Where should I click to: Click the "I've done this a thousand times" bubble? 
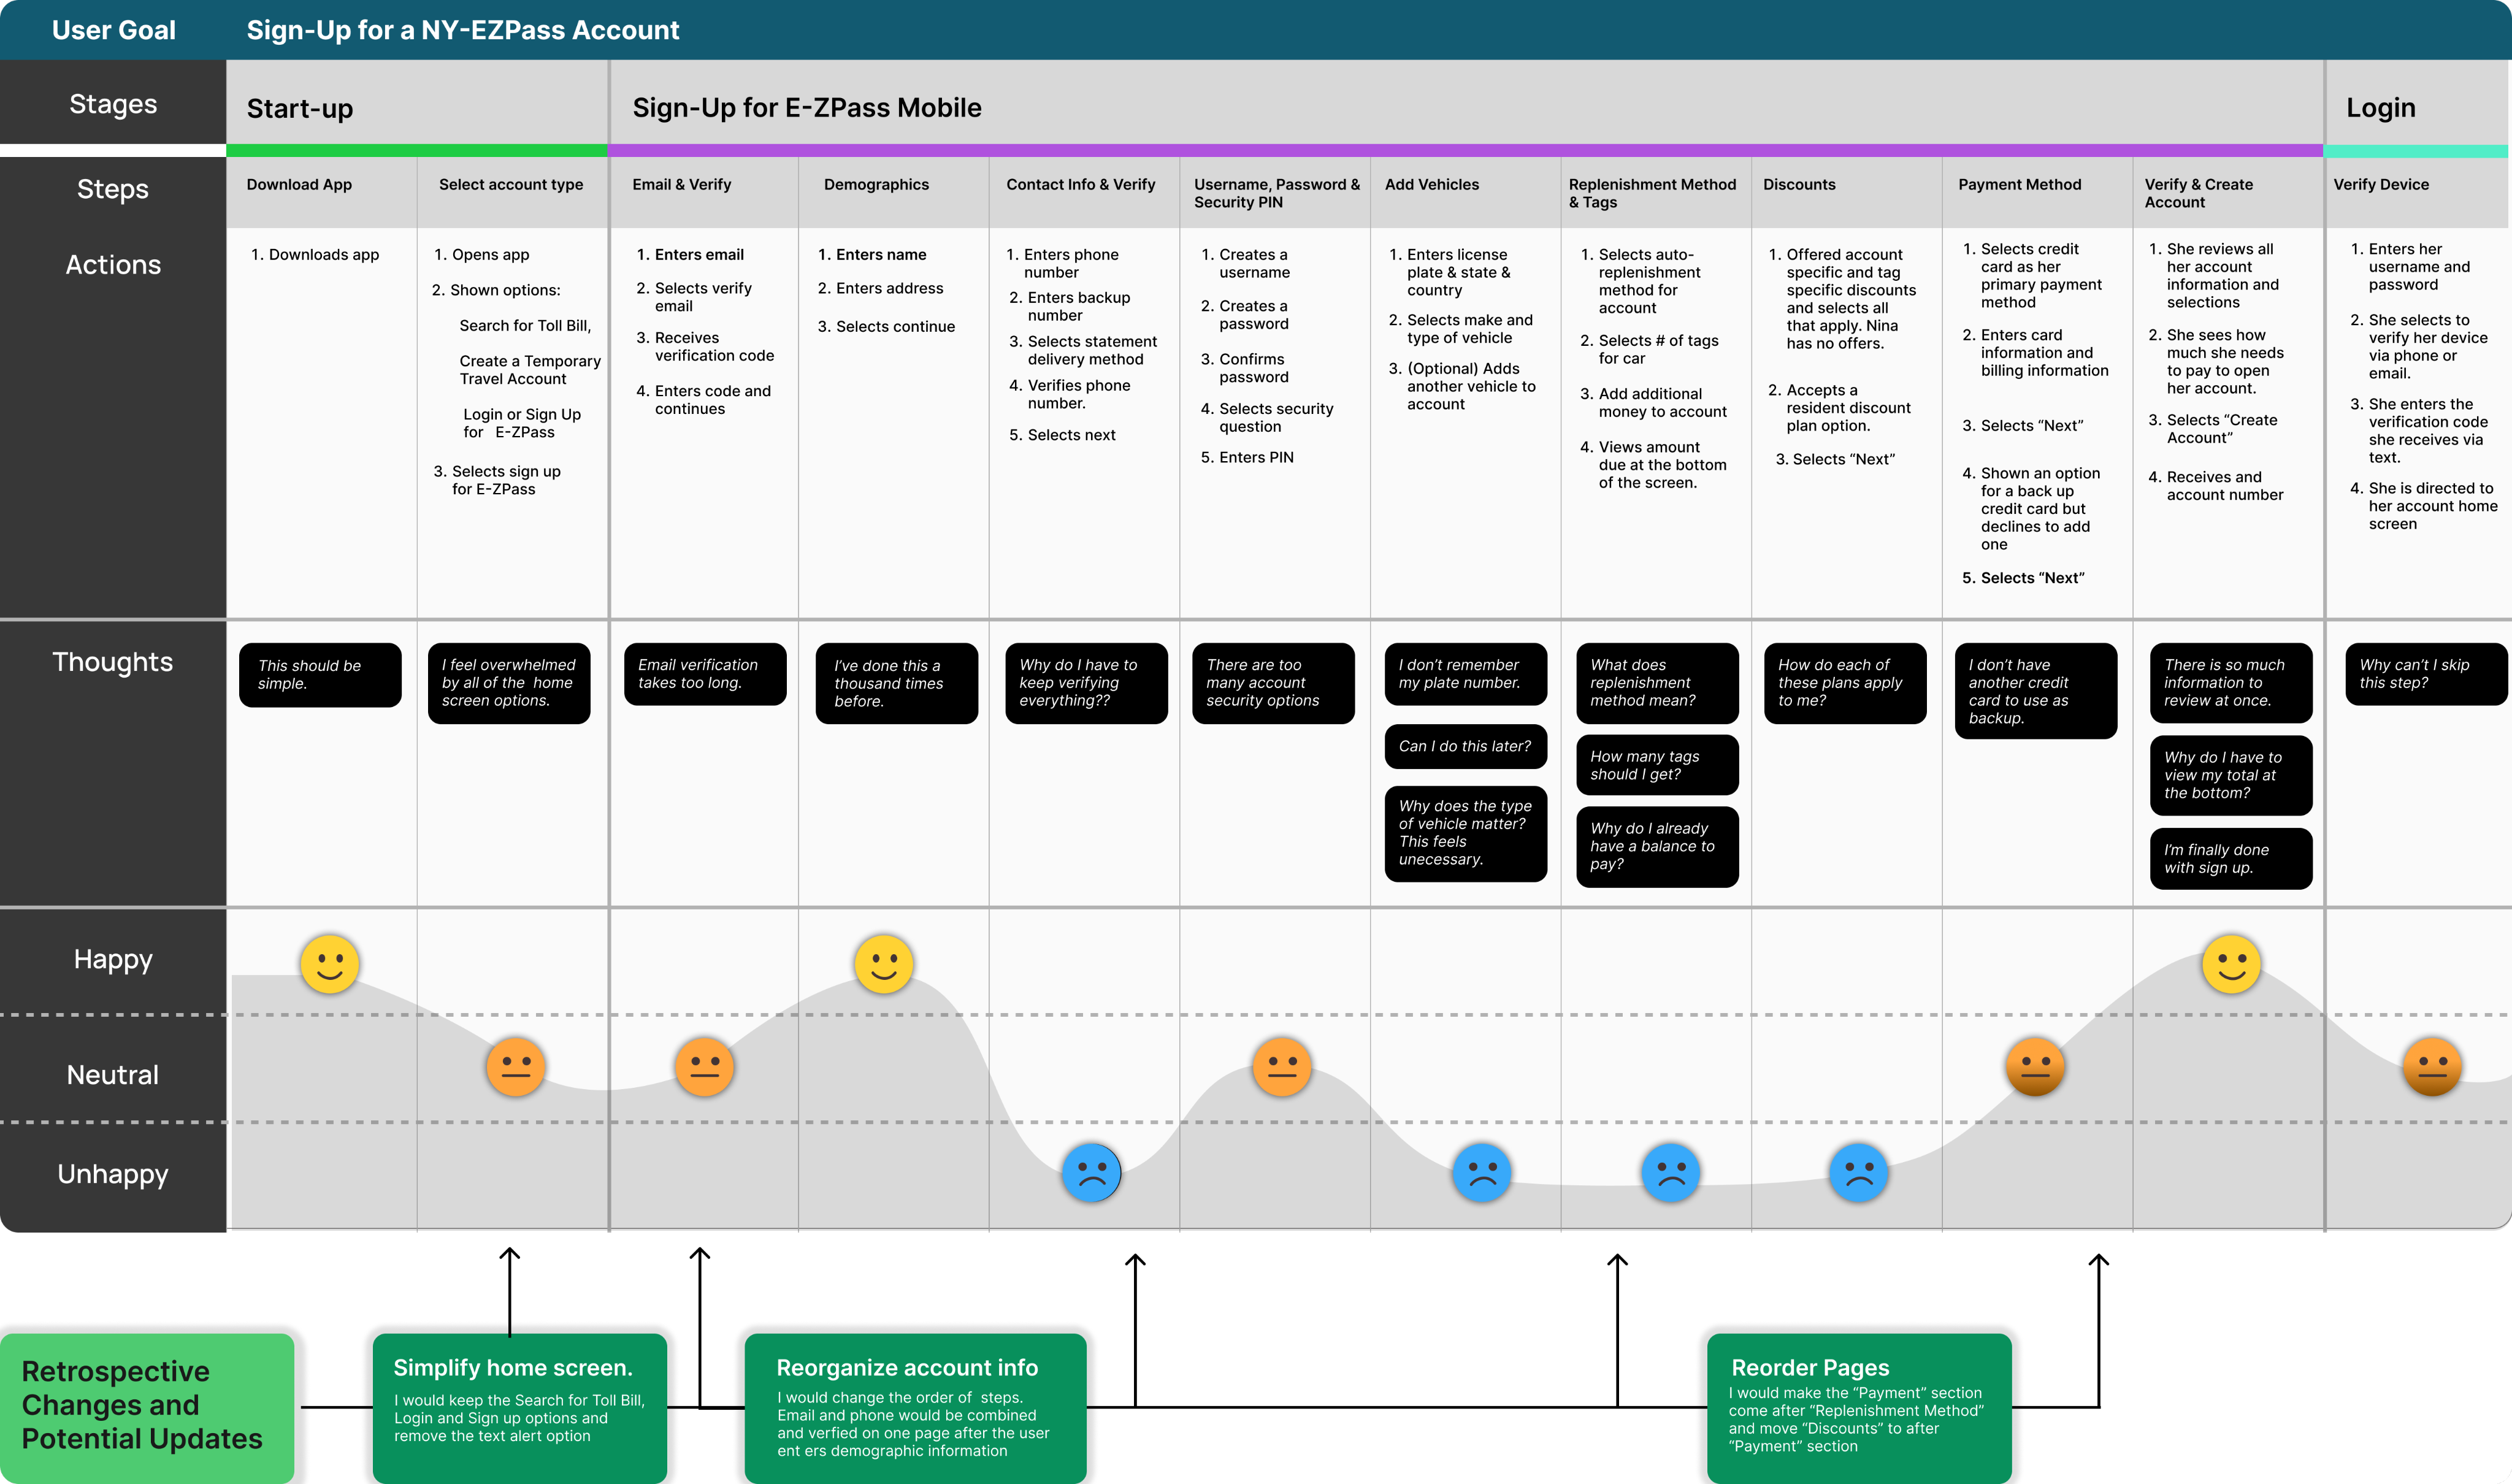pos(896,683)
